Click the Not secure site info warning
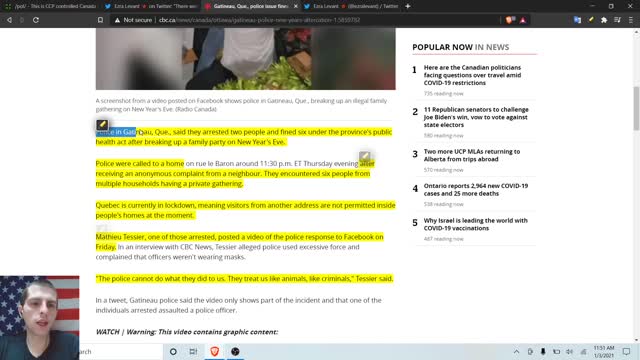640x360 pixels. (x=133, y=20)
